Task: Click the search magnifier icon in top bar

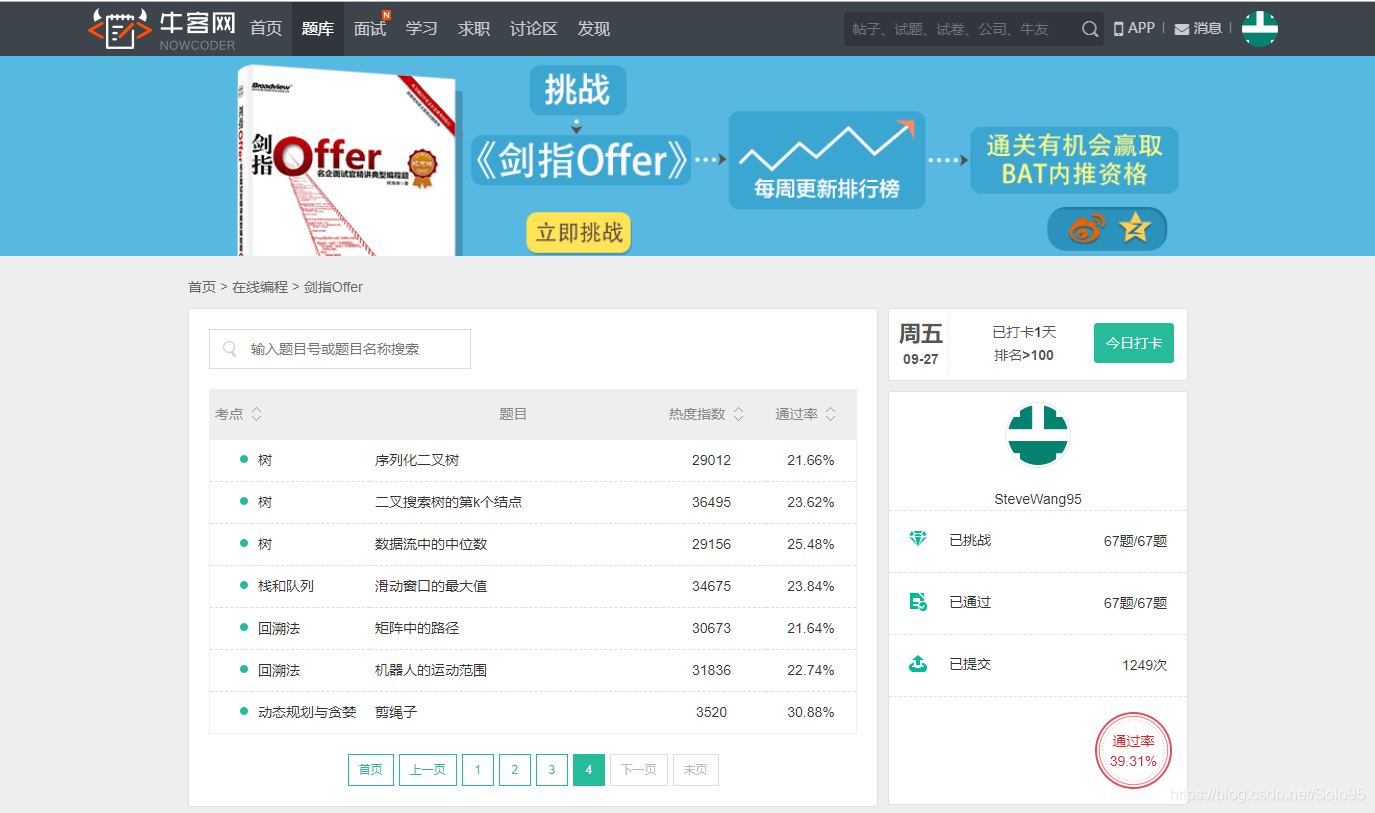Action: tap(1090, 29)
